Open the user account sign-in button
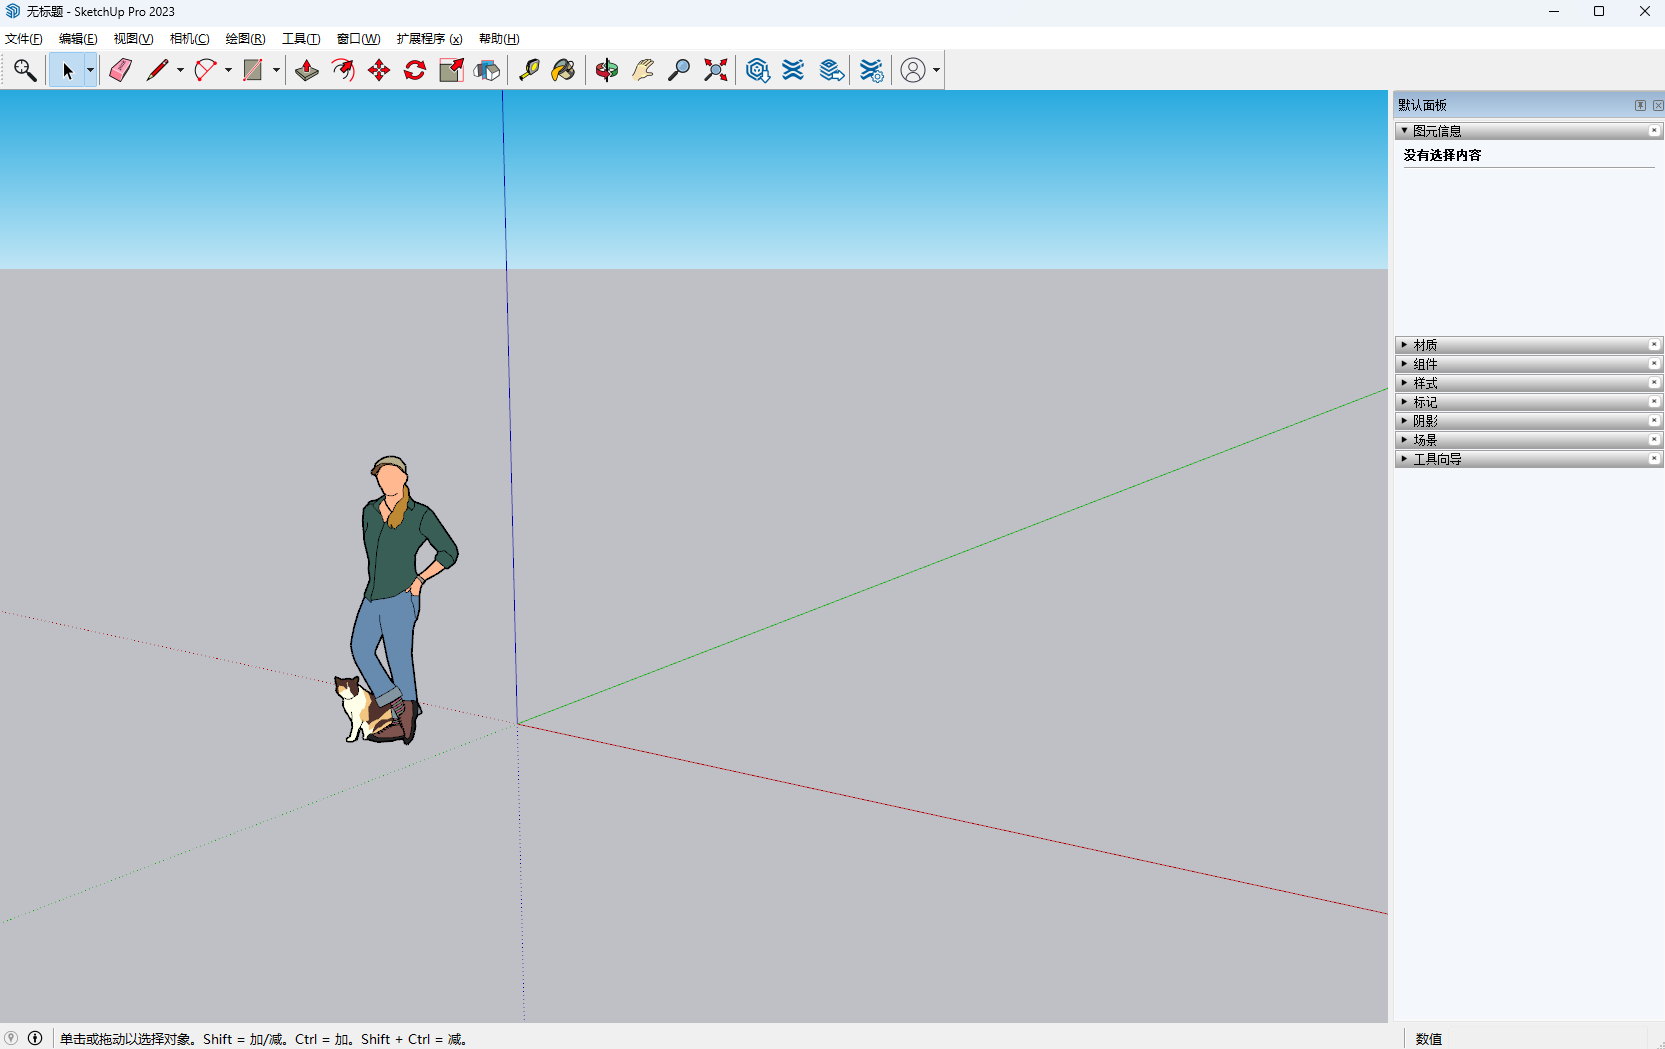 click(913, 70)
